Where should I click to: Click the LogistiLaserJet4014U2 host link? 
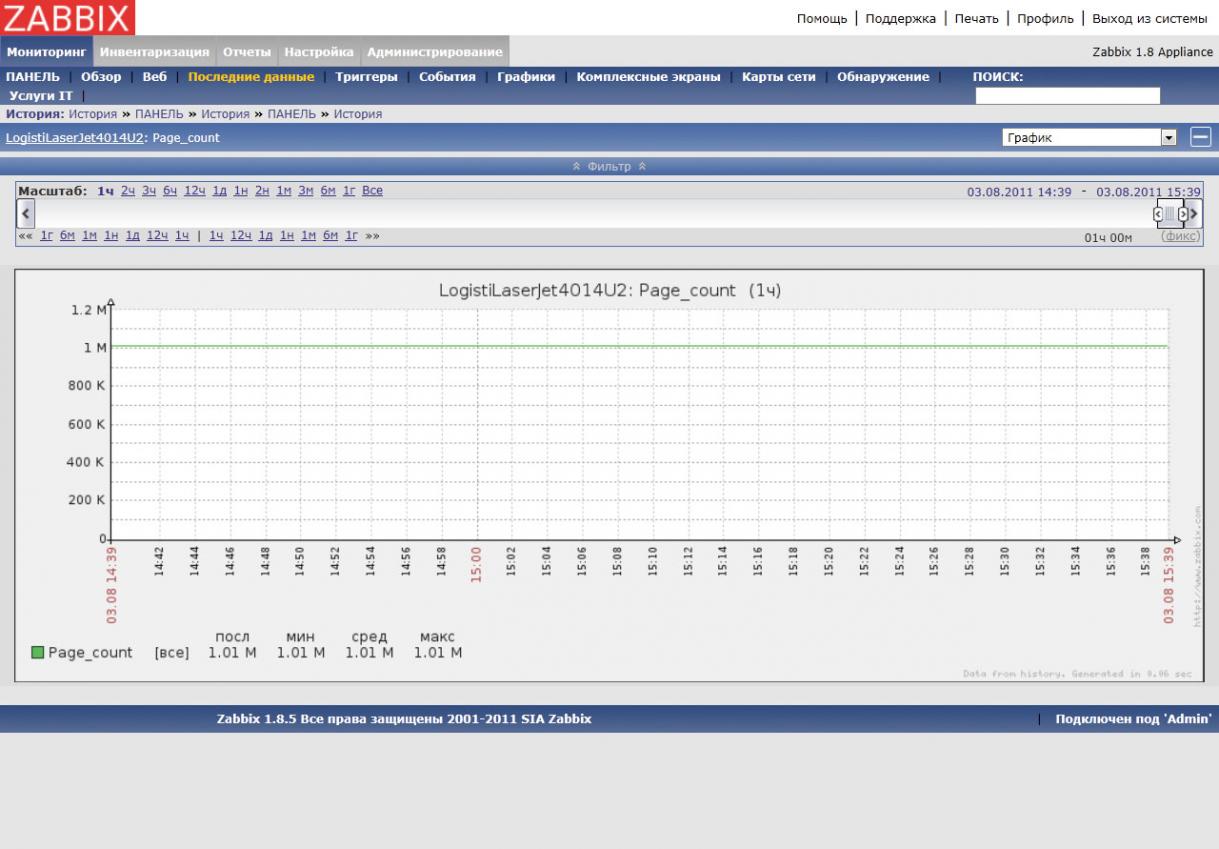pos(75,138)
